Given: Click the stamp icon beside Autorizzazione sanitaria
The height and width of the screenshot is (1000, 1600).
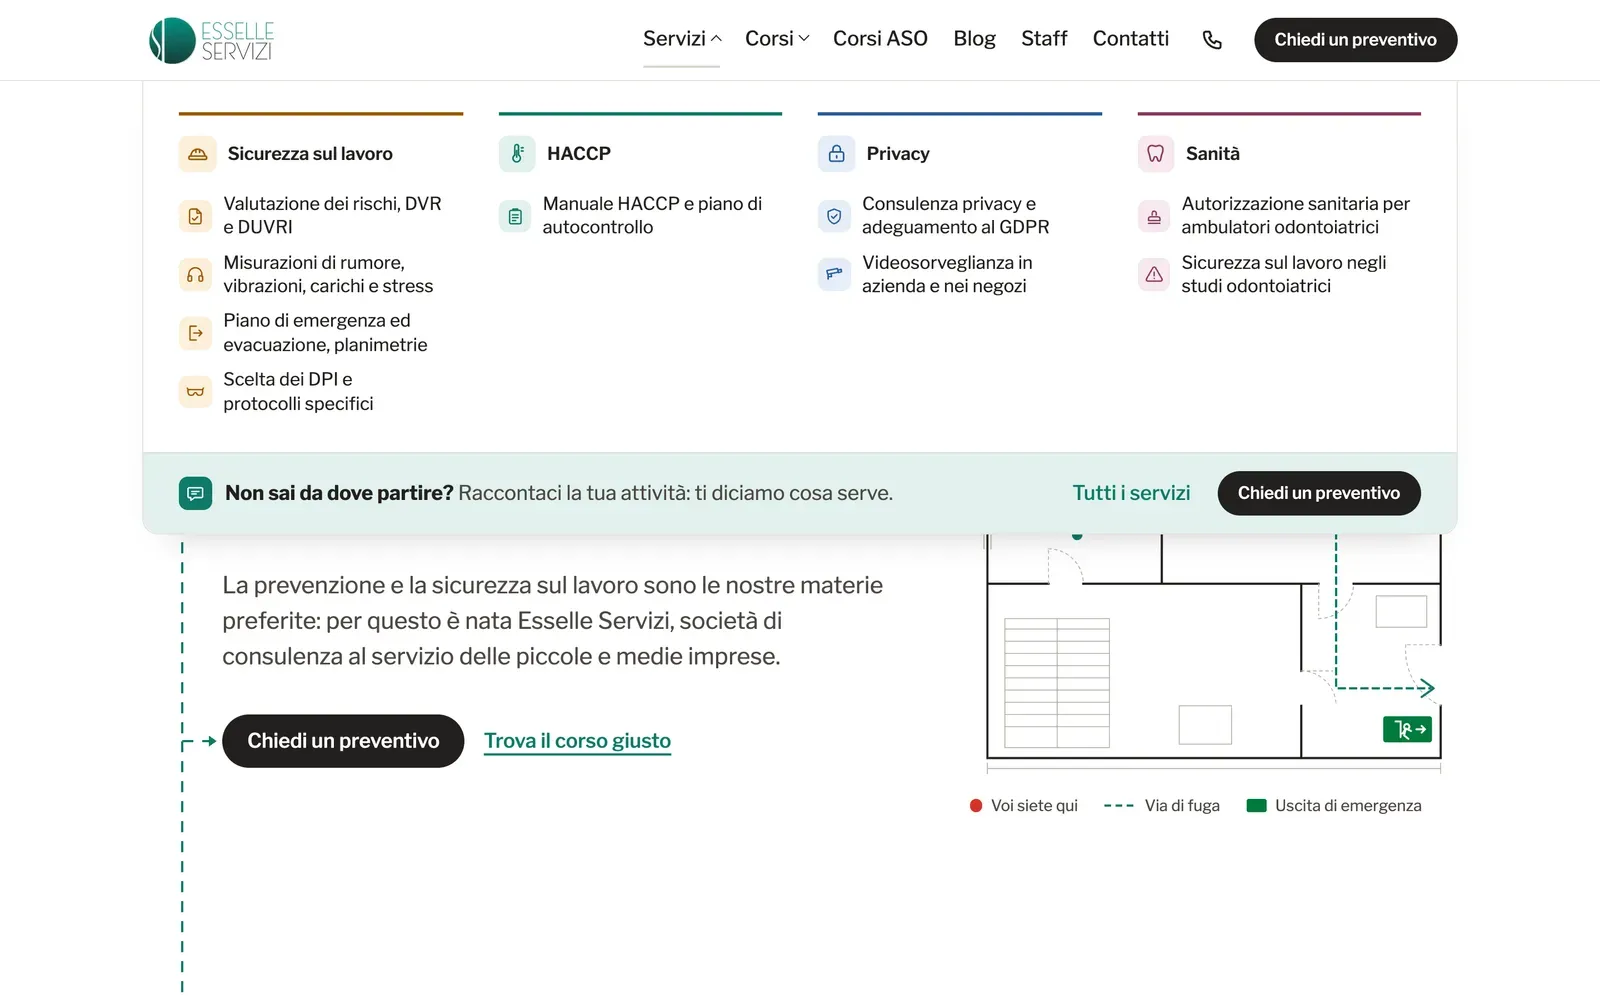Looking at the screenshot, I should [x=1154, y=216].
